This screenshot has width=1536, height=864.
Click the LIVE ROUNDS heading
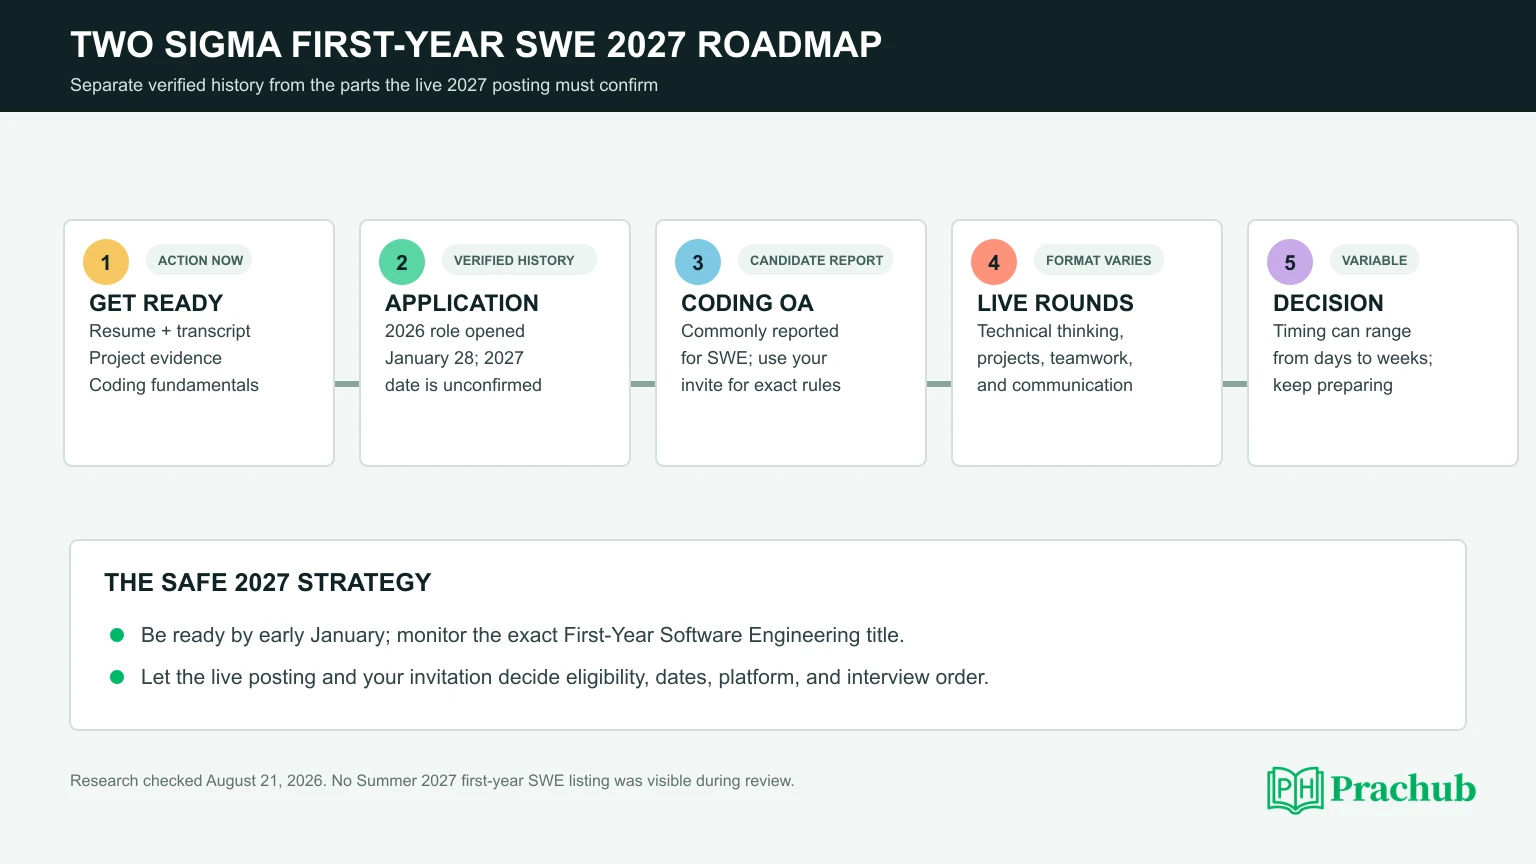(1055, 303)
